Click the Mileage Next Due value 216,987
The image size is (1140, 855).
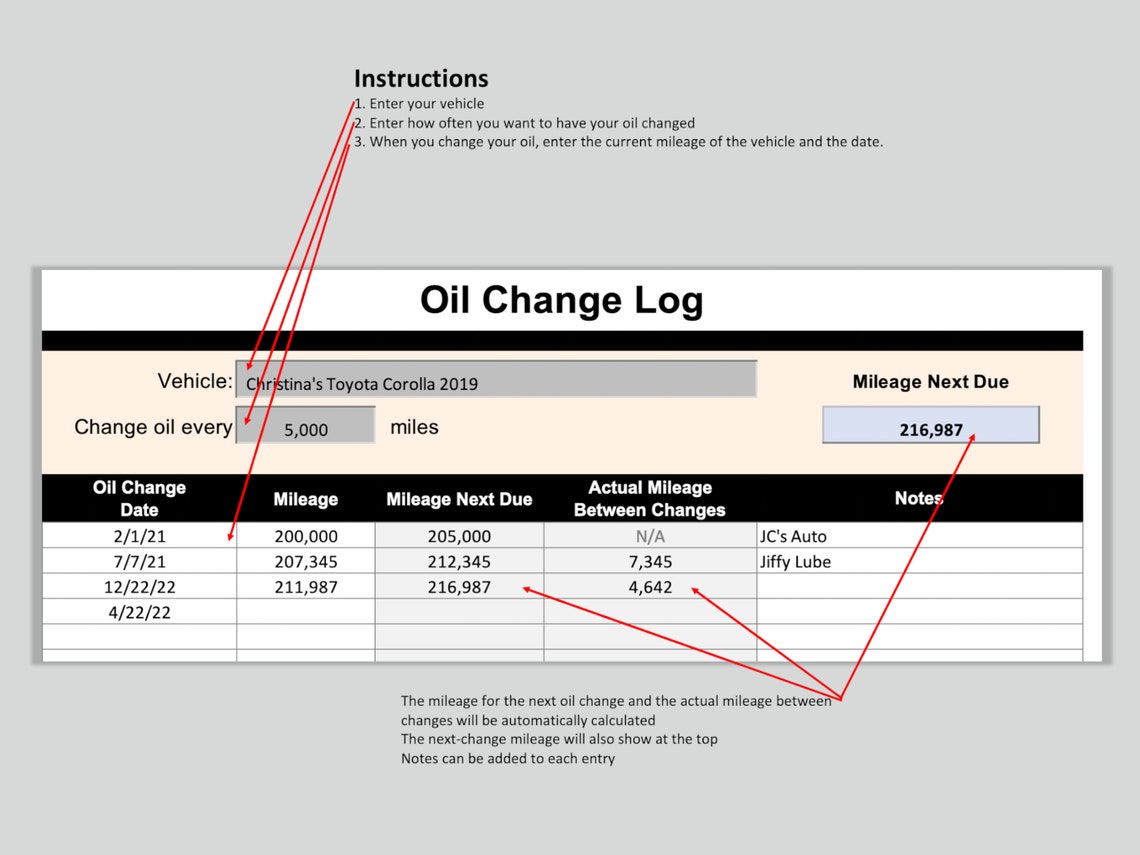[930, 424]
